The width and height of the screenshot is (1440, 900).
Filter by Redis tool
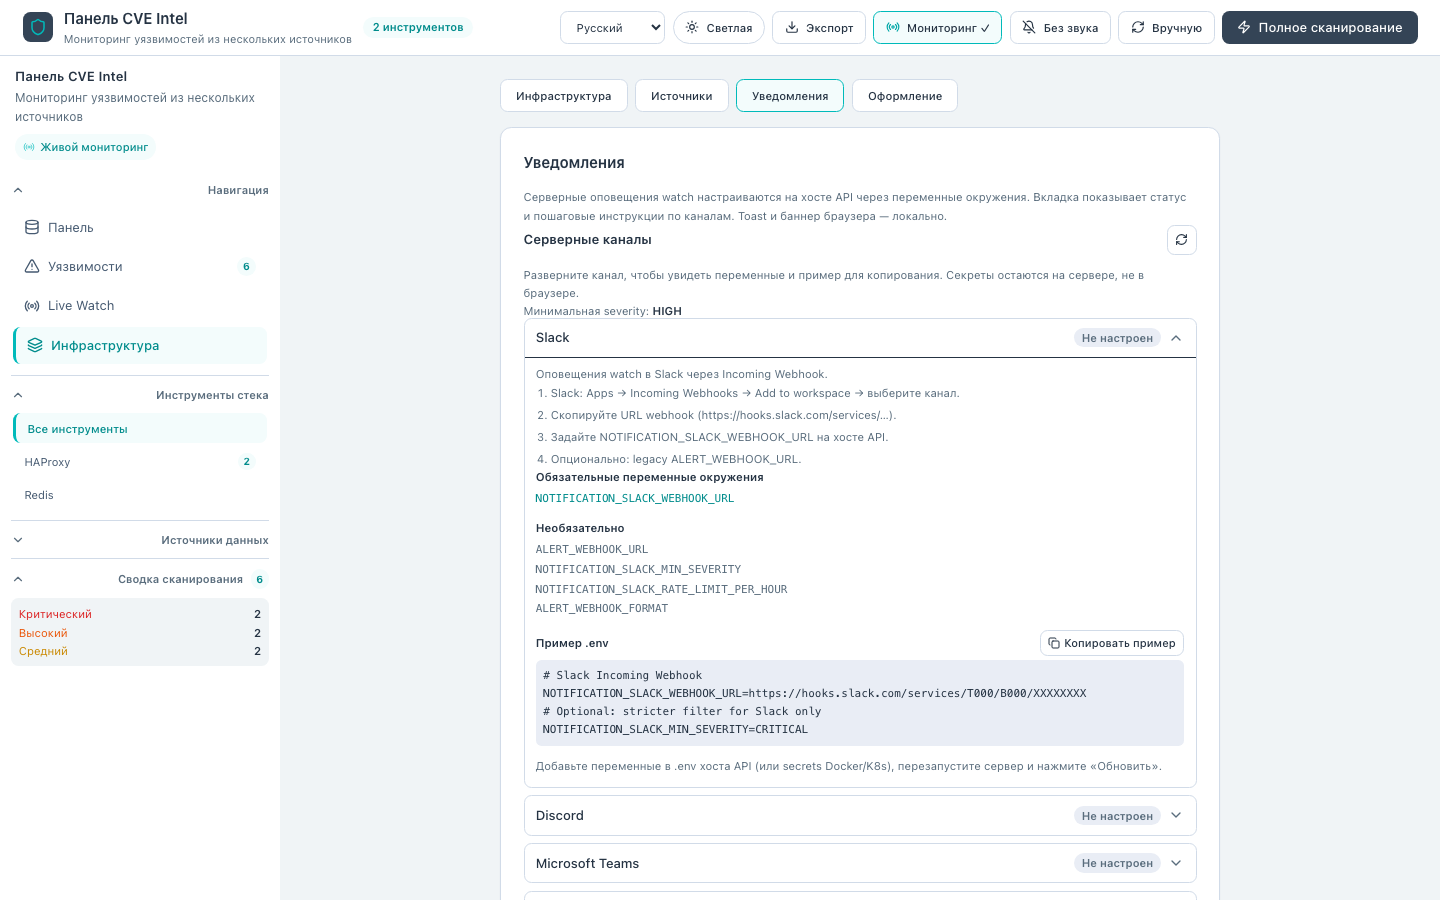[x=140, y=495]
